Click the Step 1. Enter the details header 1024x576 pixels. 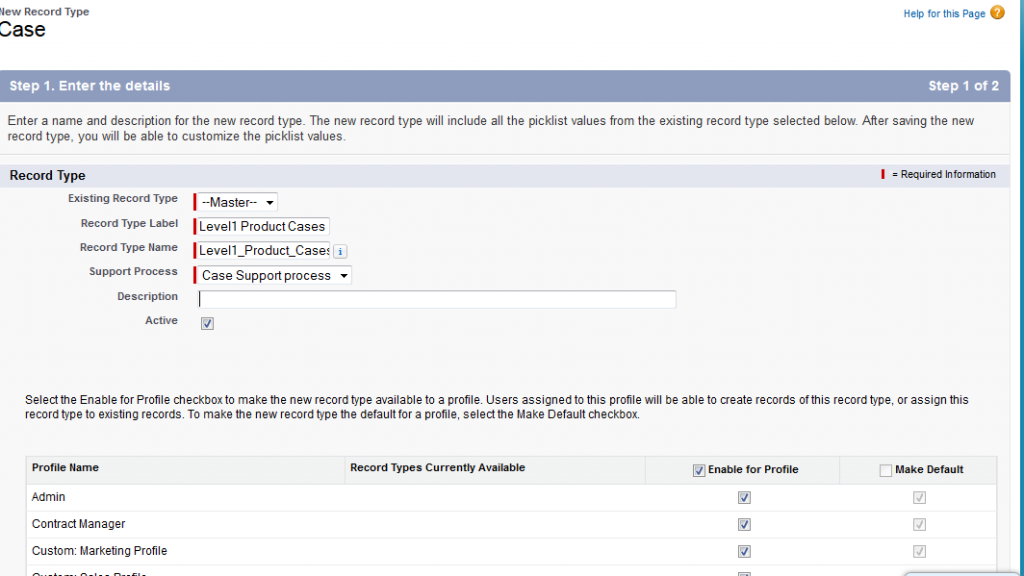tap(90, 86)
